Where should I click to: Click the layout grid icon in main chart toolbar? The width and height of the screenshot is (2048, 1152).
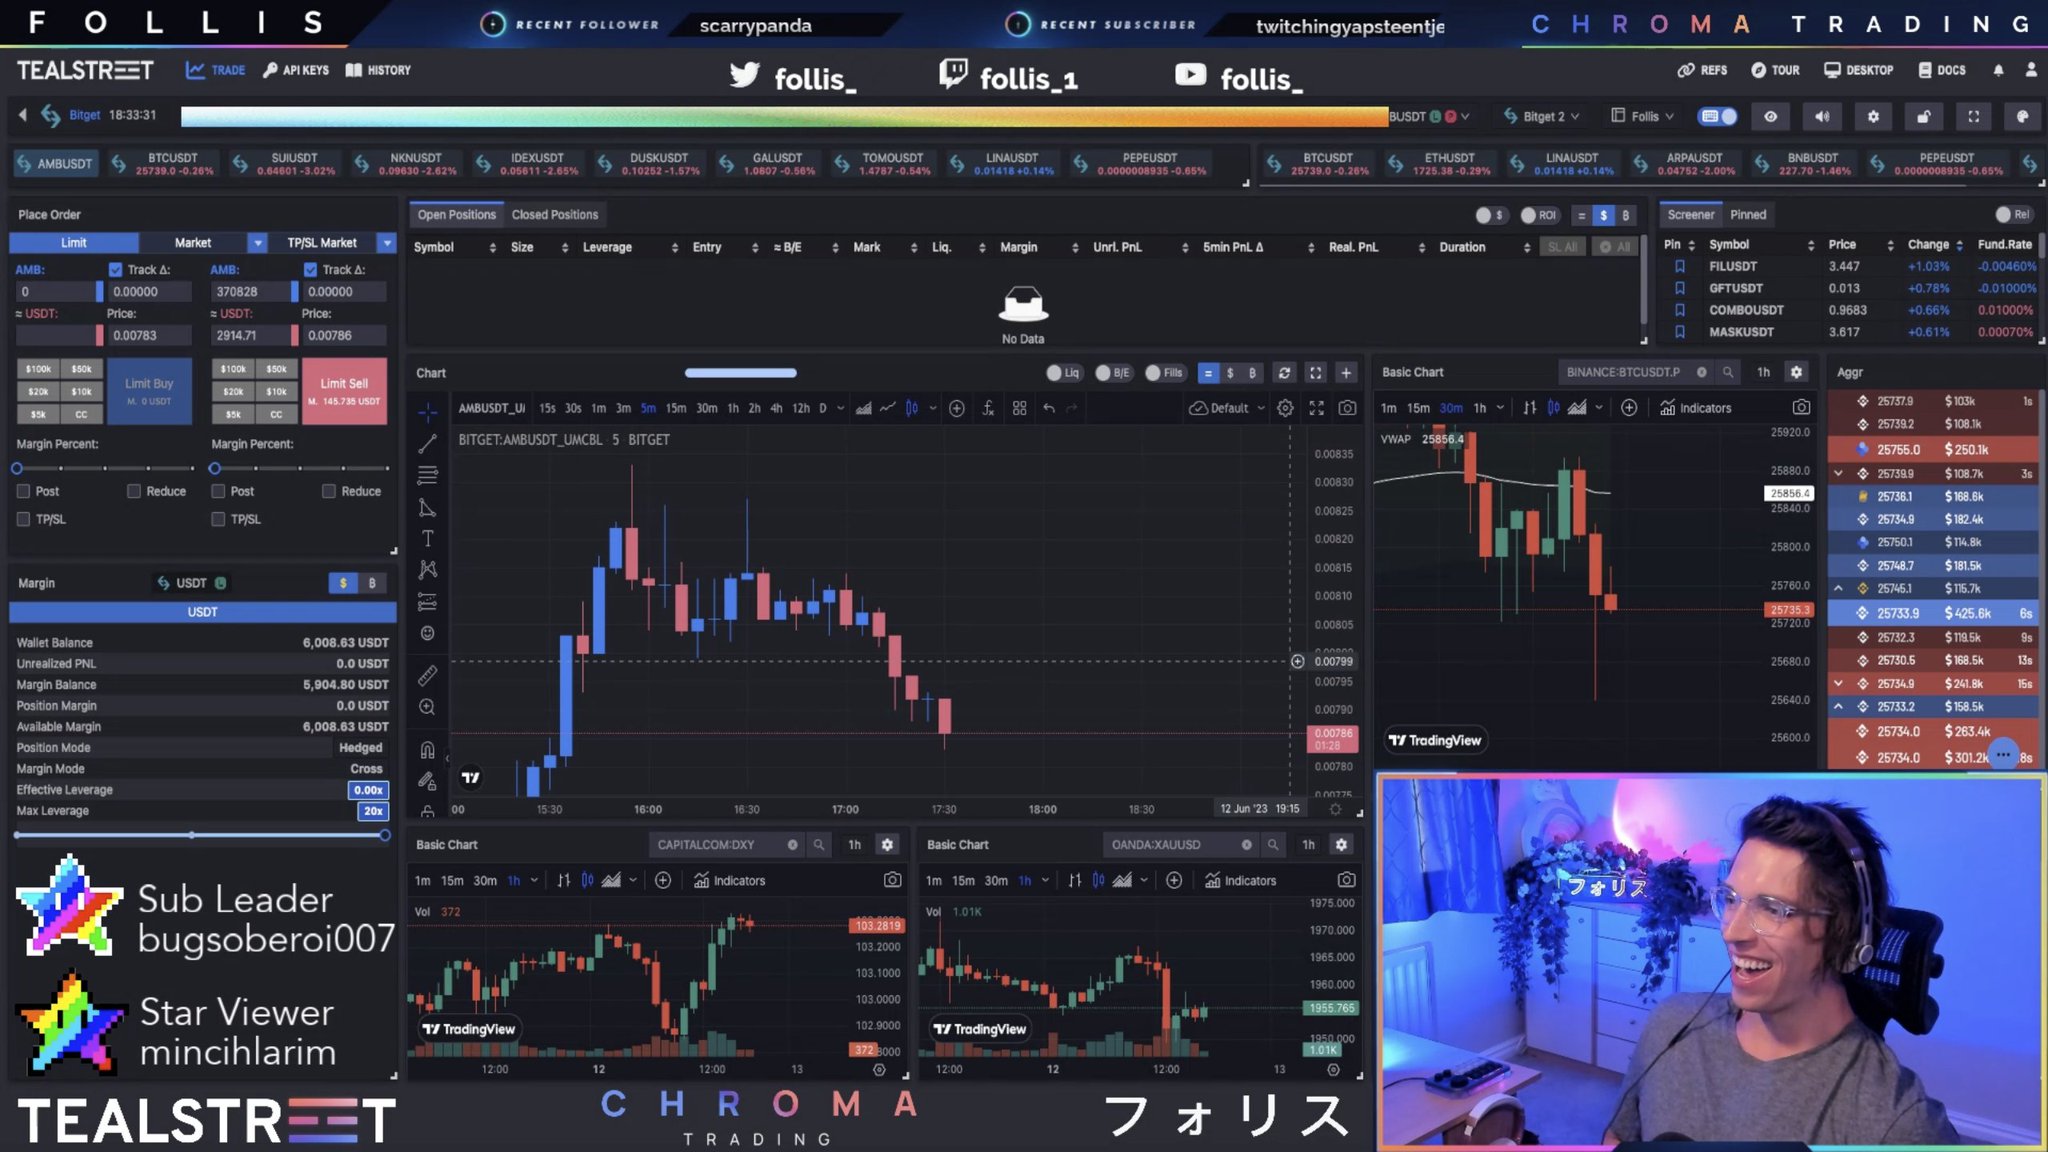[x=1019, y=408]
